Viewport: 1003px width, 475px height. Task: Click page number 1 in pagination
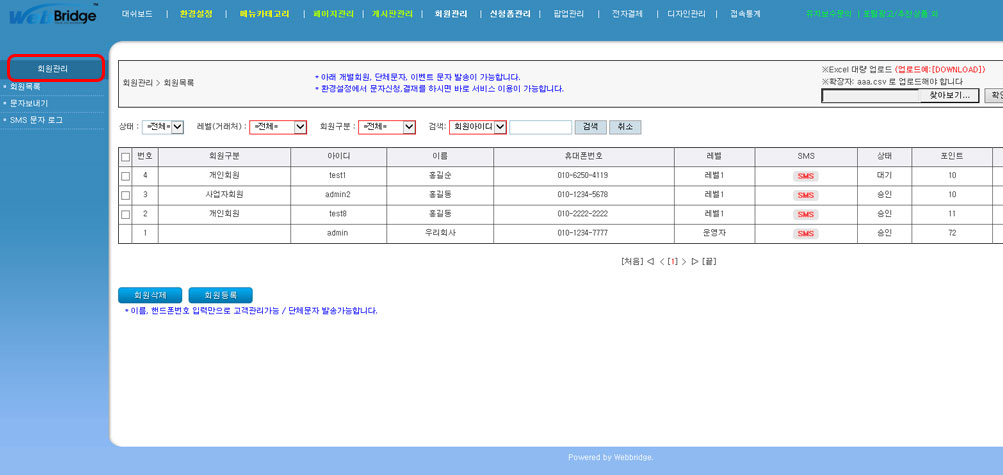point(672,261)
